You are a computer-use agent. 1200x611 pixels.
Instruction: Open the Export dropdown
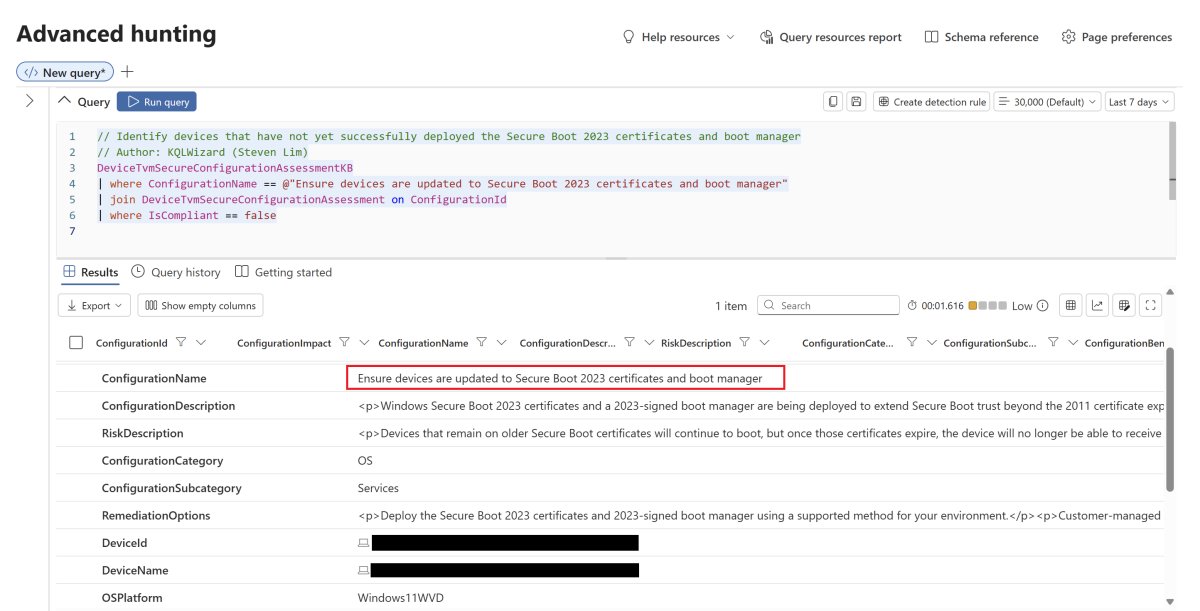coord(94,305)
